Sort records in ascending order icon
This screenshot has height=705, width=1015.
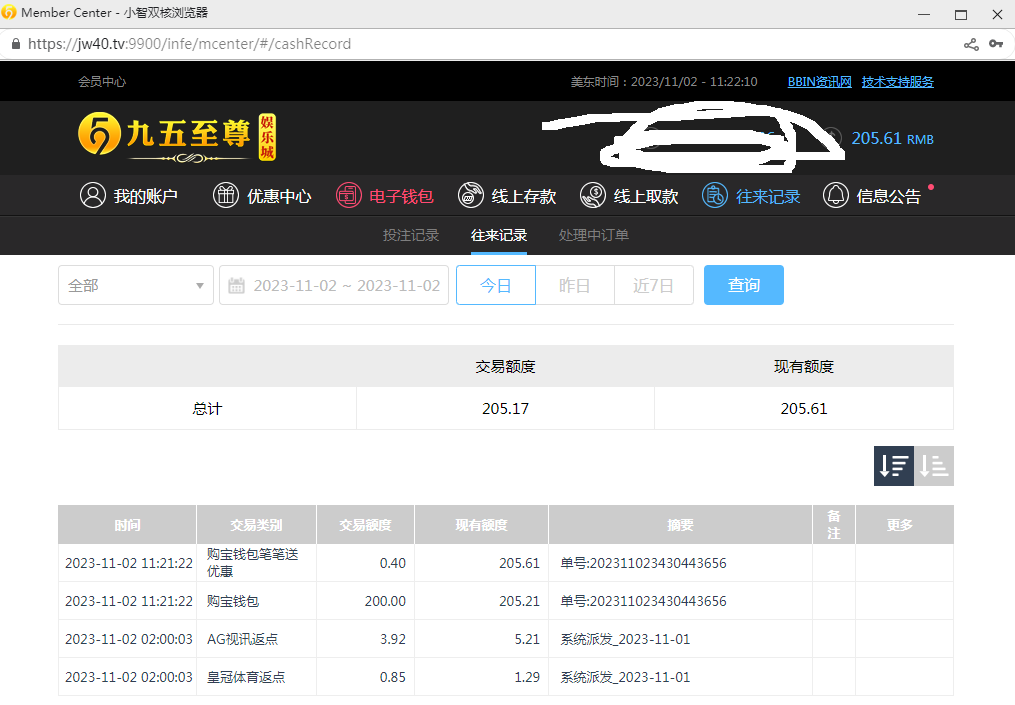pos(934,466)
